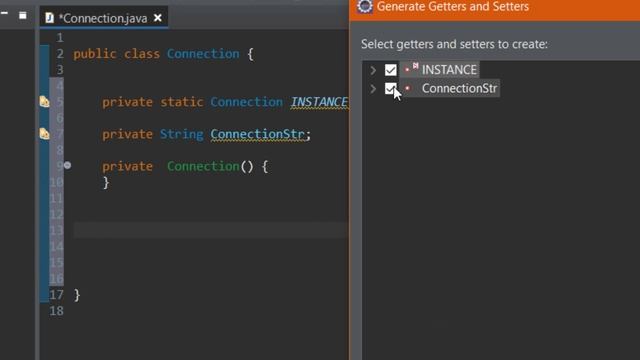Maximize the side view panel
Screen dimensions: 640x360
tap(22, 16)
